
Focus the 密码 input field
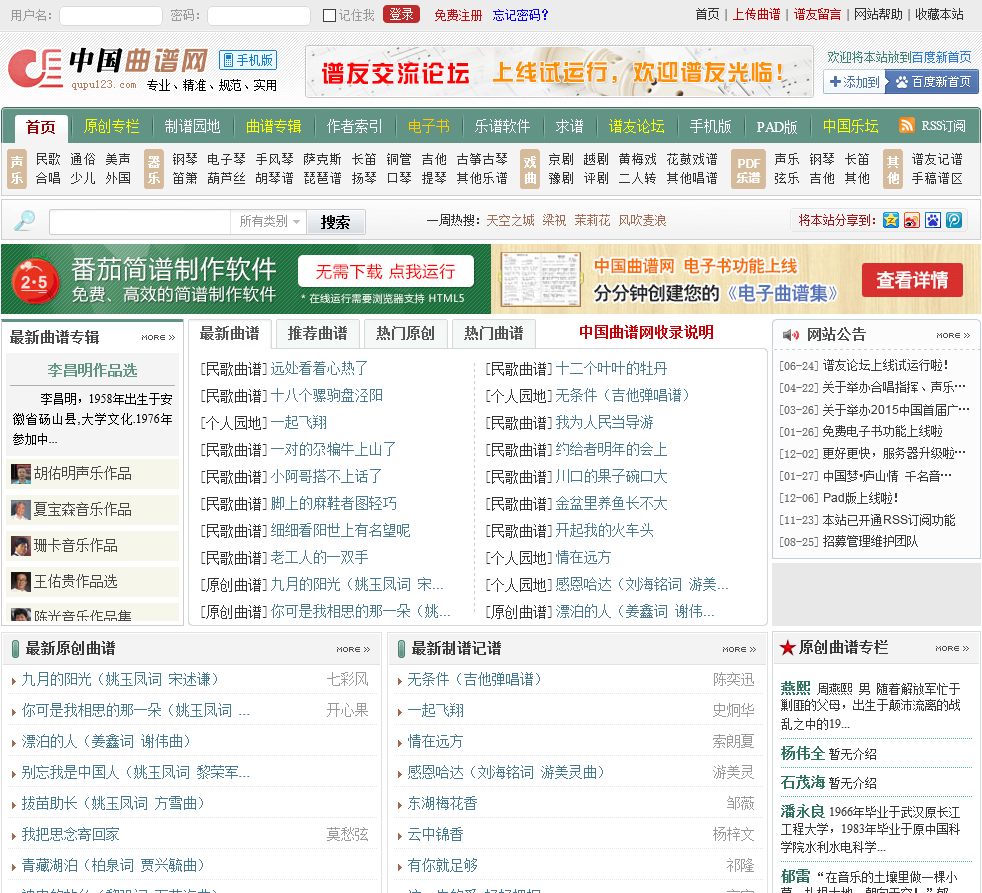259,16
